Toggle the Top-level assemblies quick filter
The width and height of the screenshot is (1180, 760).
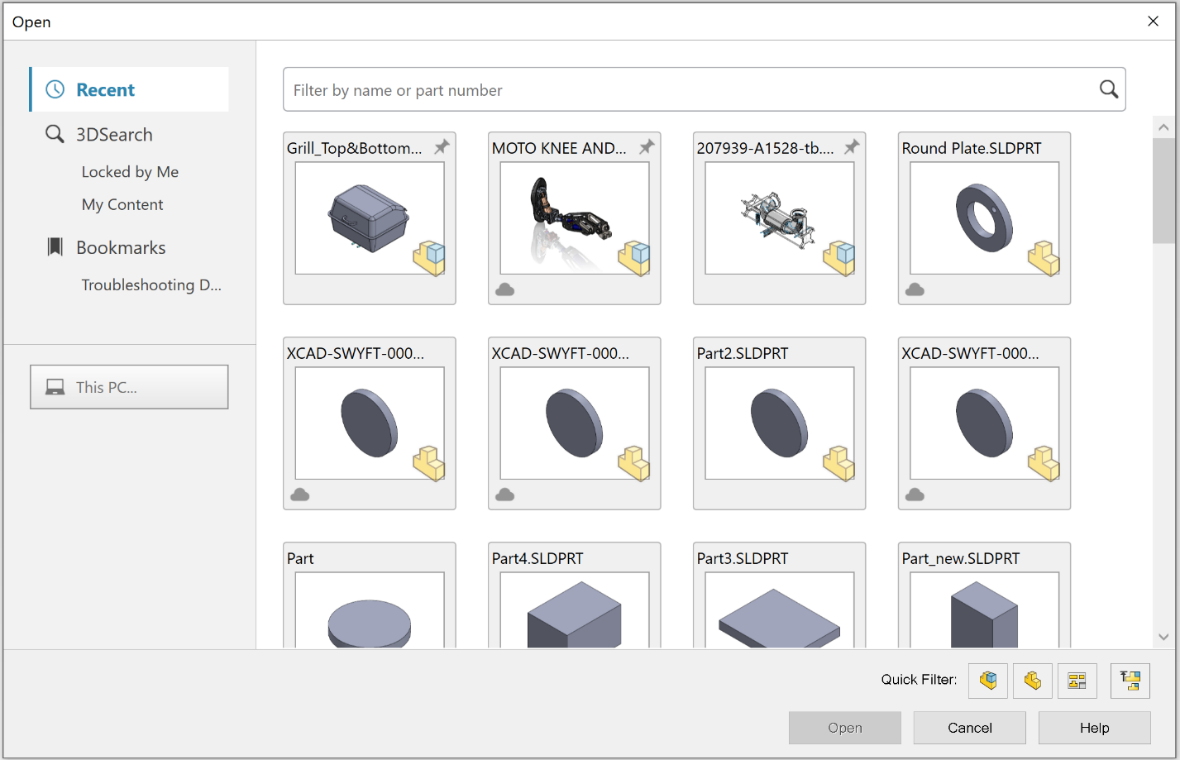1130,681
